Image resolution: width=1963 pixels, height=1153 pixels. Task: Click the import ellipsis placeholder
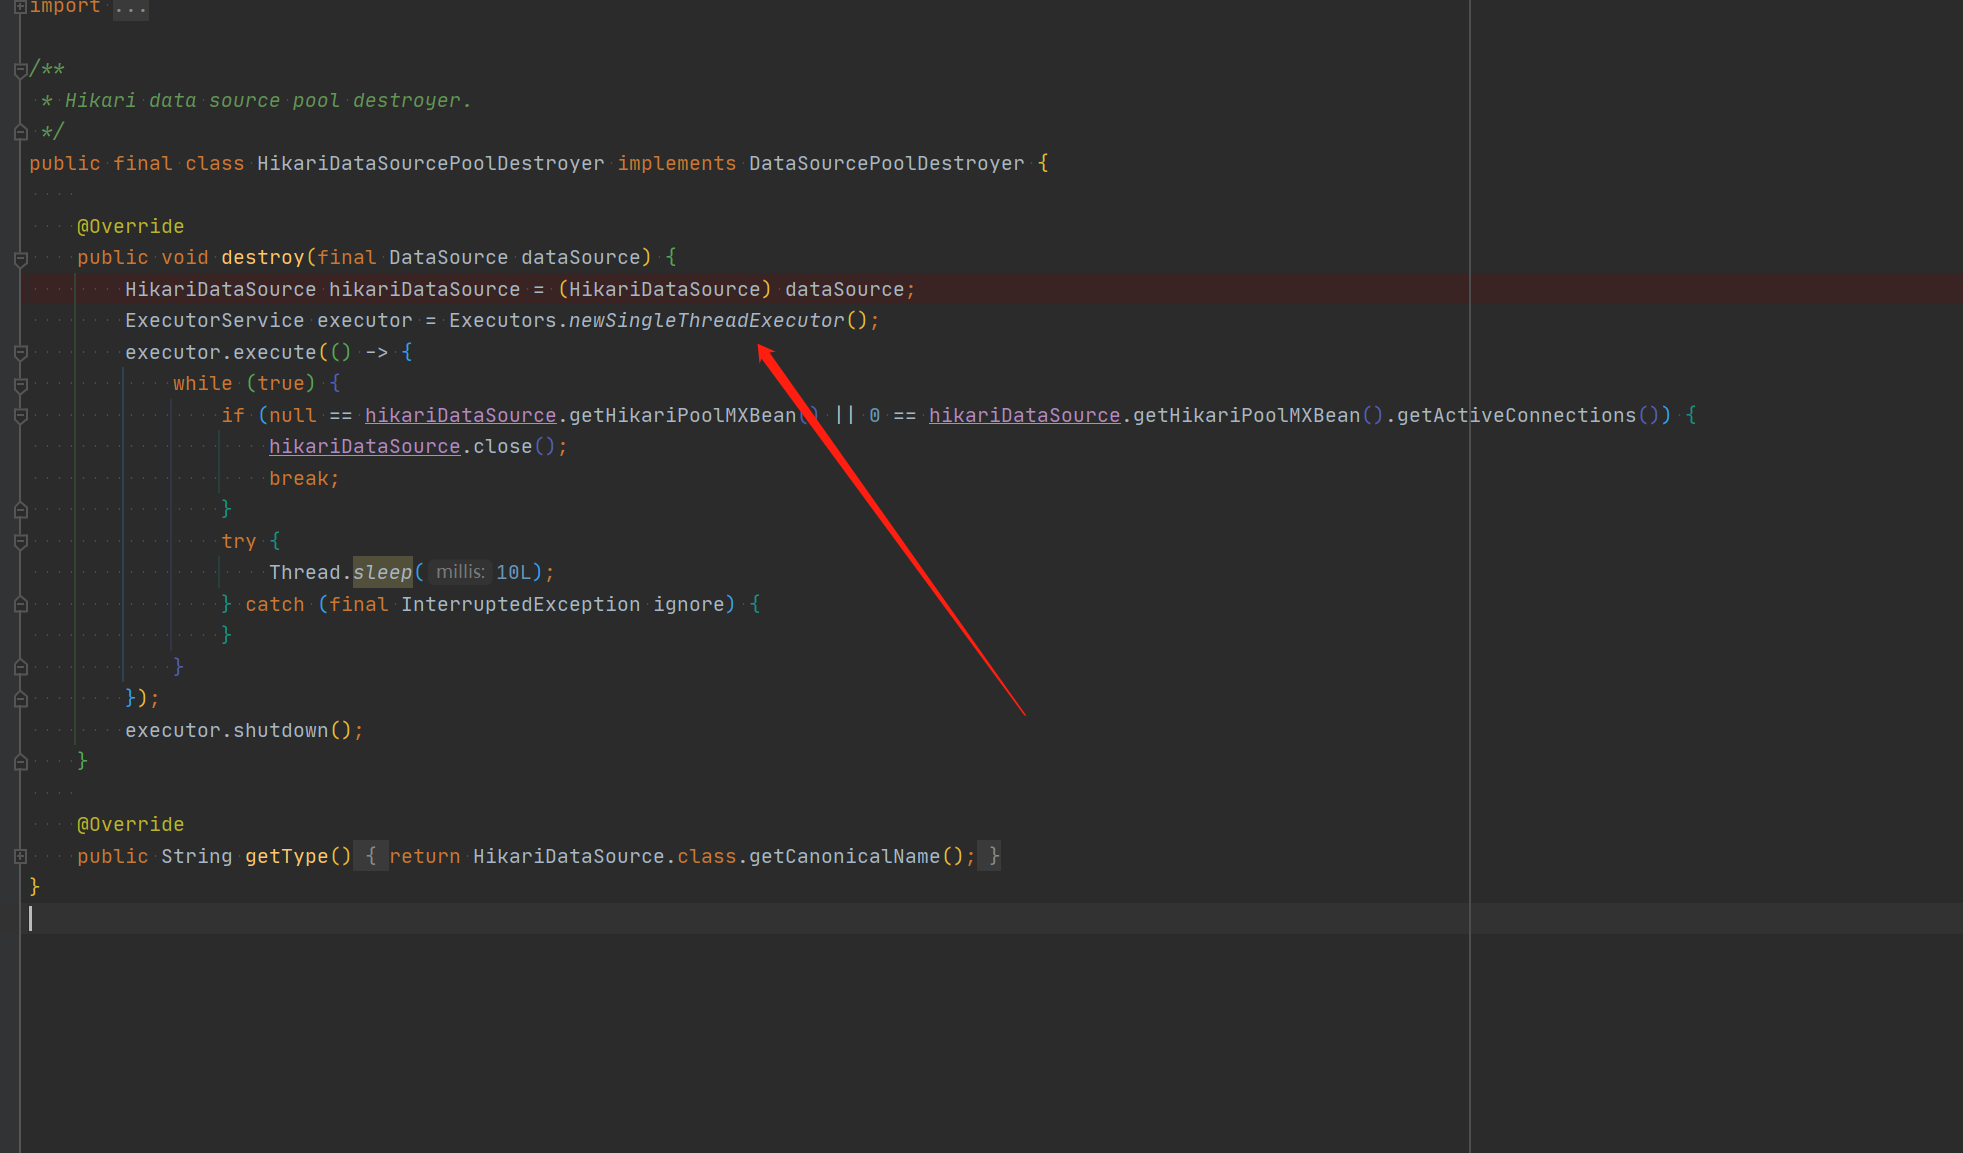point(130,8)
